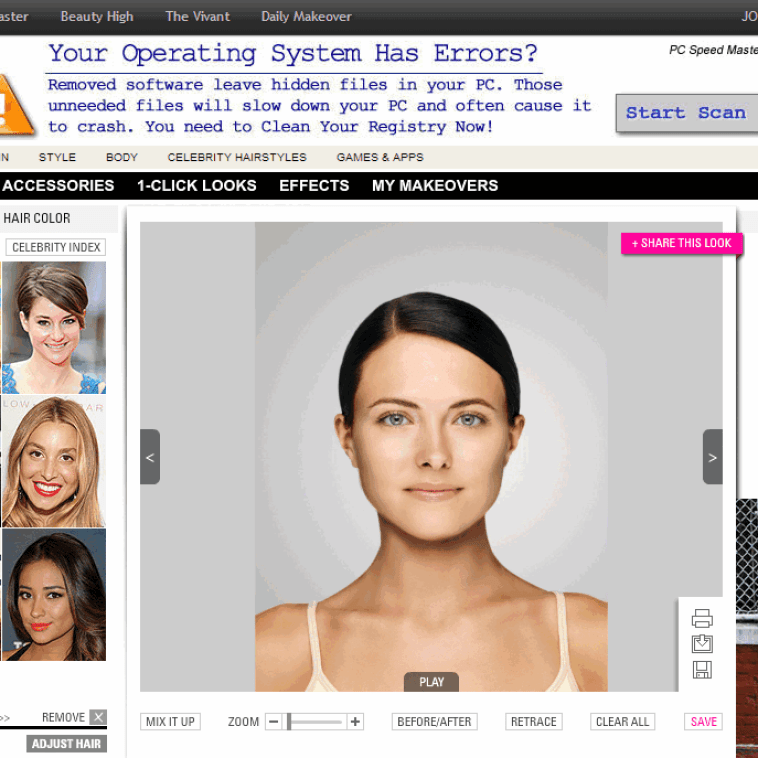Click the MIX IT UP button
758x758 pixels.
(x=170, y=721)
